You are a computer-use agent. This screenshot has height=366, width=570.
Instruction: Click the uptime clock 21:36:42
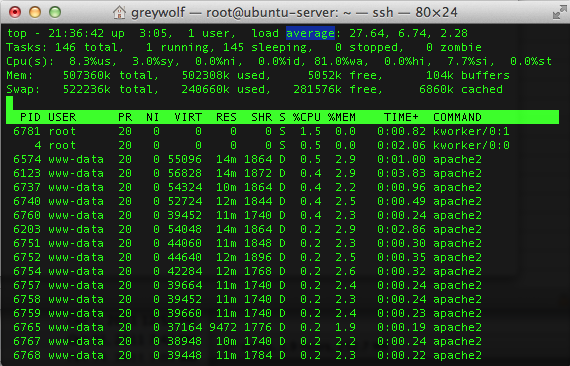(x=76, y=33)
